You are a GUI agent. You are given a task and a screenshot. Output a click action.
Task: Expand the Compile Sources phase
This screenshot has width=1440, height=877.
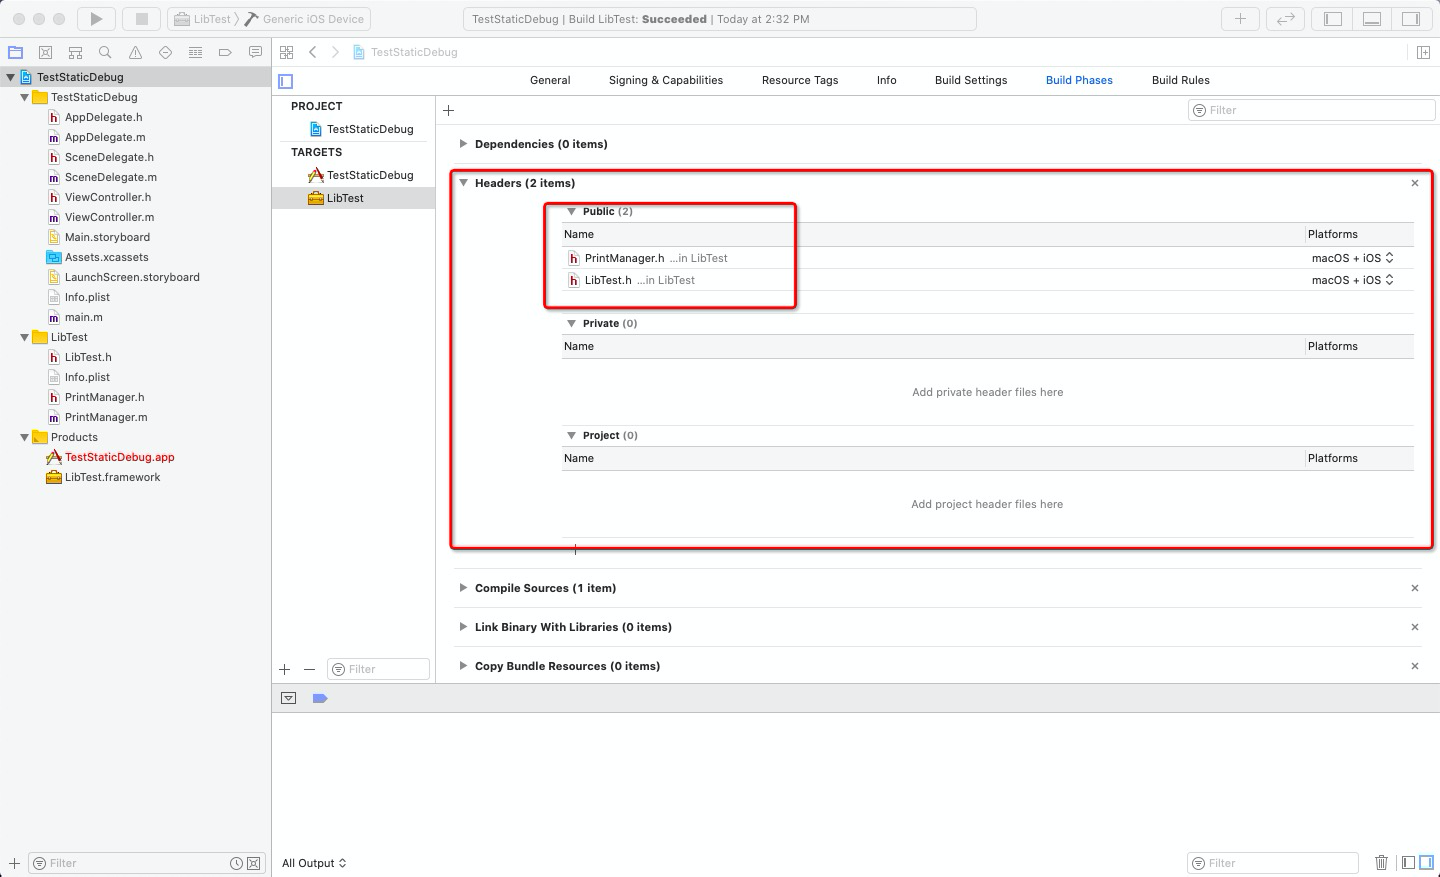click(463, 588)
